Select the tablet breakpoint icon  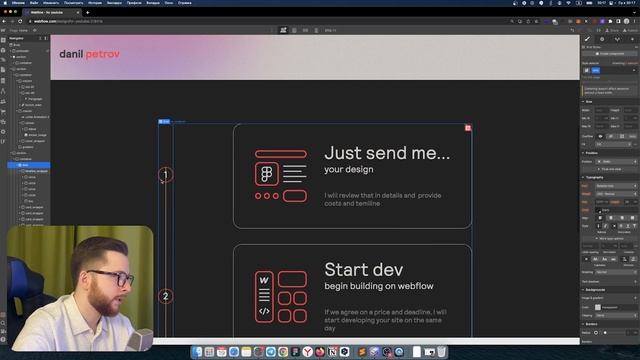point(294,30)
